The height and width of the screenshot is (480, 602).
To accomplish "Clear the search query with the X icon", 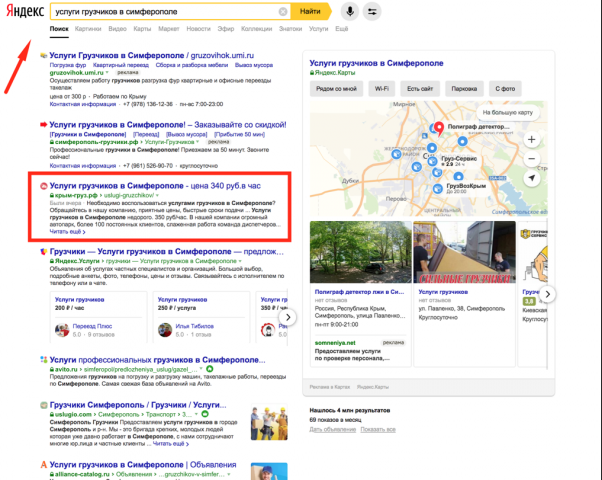I will 283,12.
